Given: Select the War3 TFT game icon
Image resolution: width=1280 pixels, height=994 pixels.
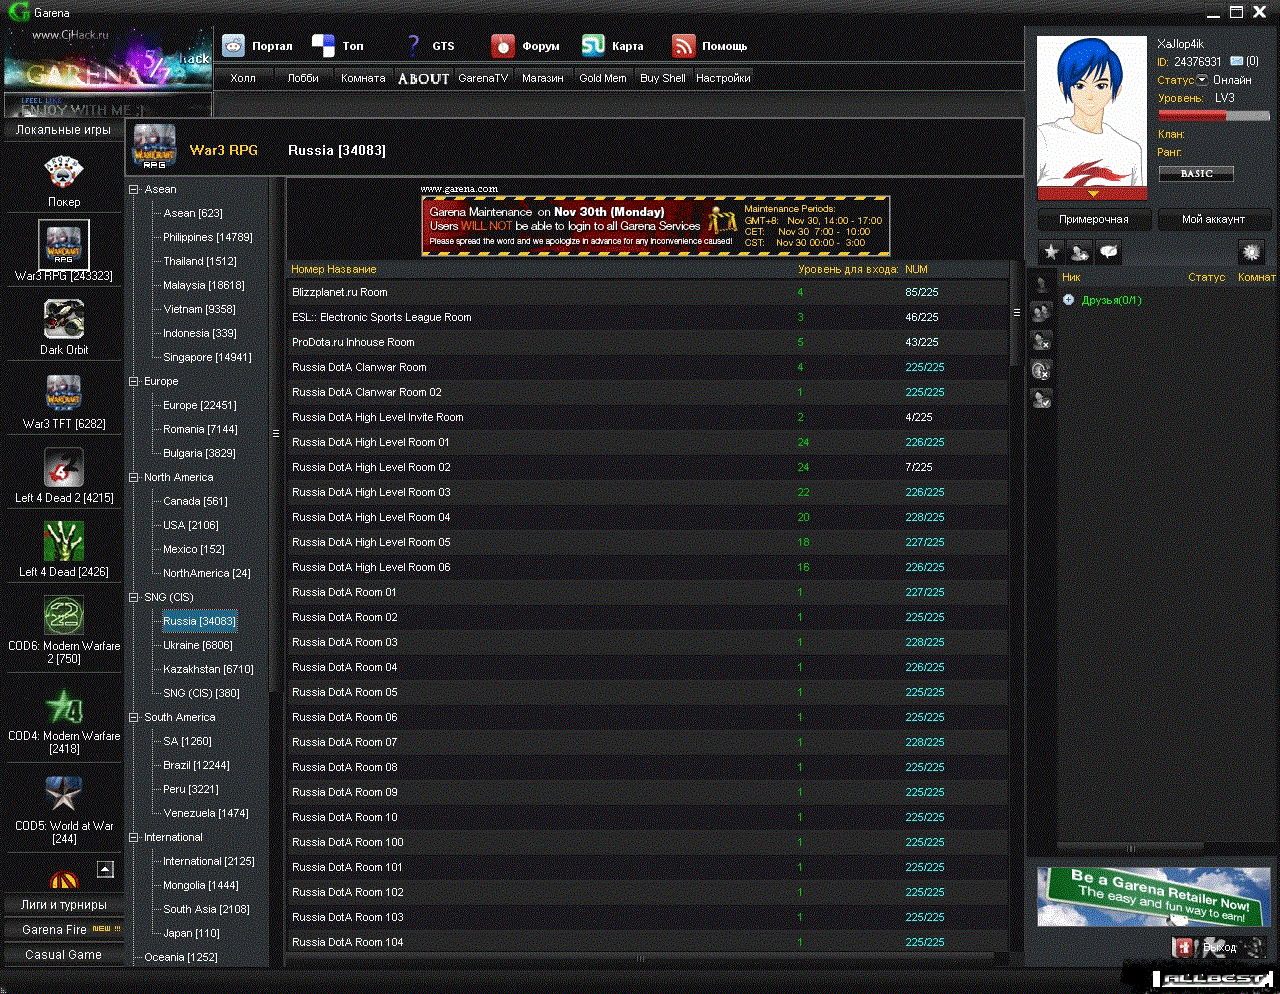Looking at the screenshot, I should click(64, 394).
